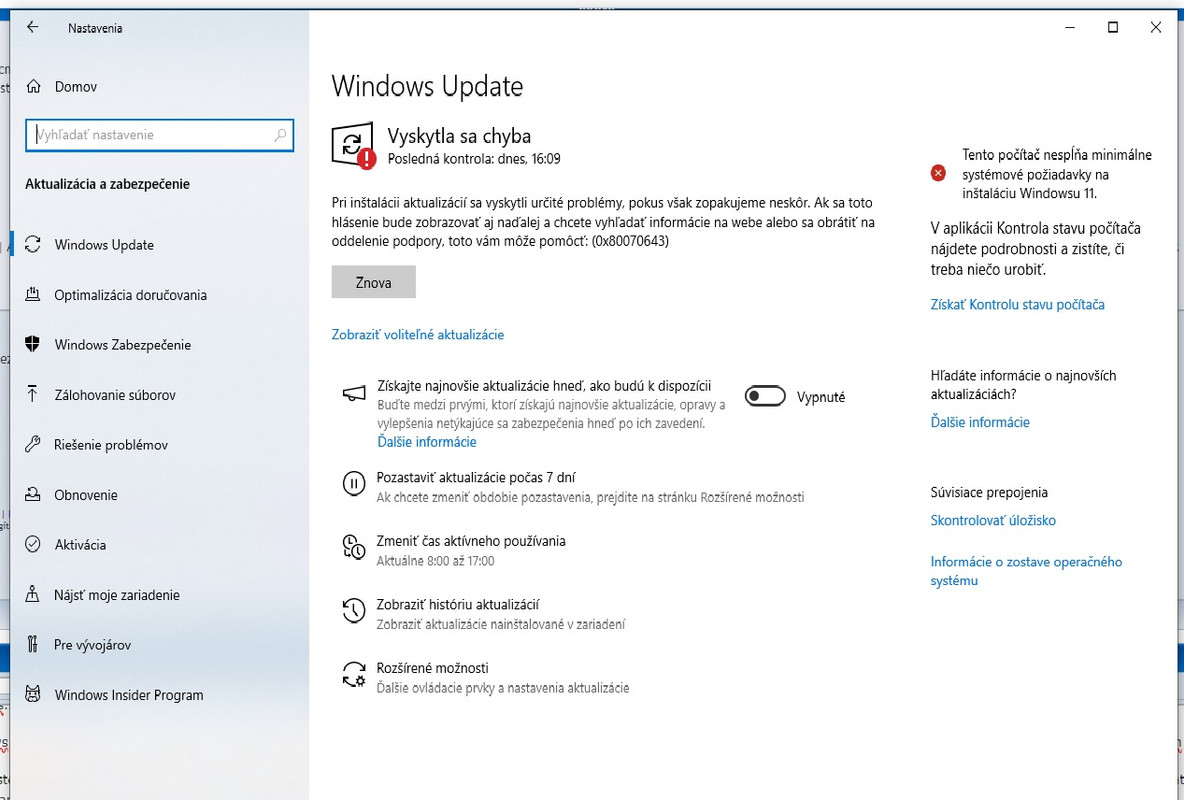Click Pozastaviť aktualizácie počas 7 dní
This screenshot has width=1184, height=800.
point(476,477)
